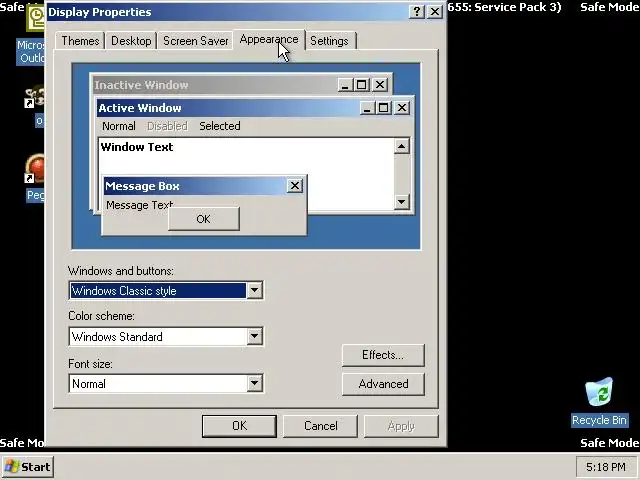This screenshot has width=640, height=480.
Task: Click the 5:18 PM clock in tray
Action: tap(606, 467)
